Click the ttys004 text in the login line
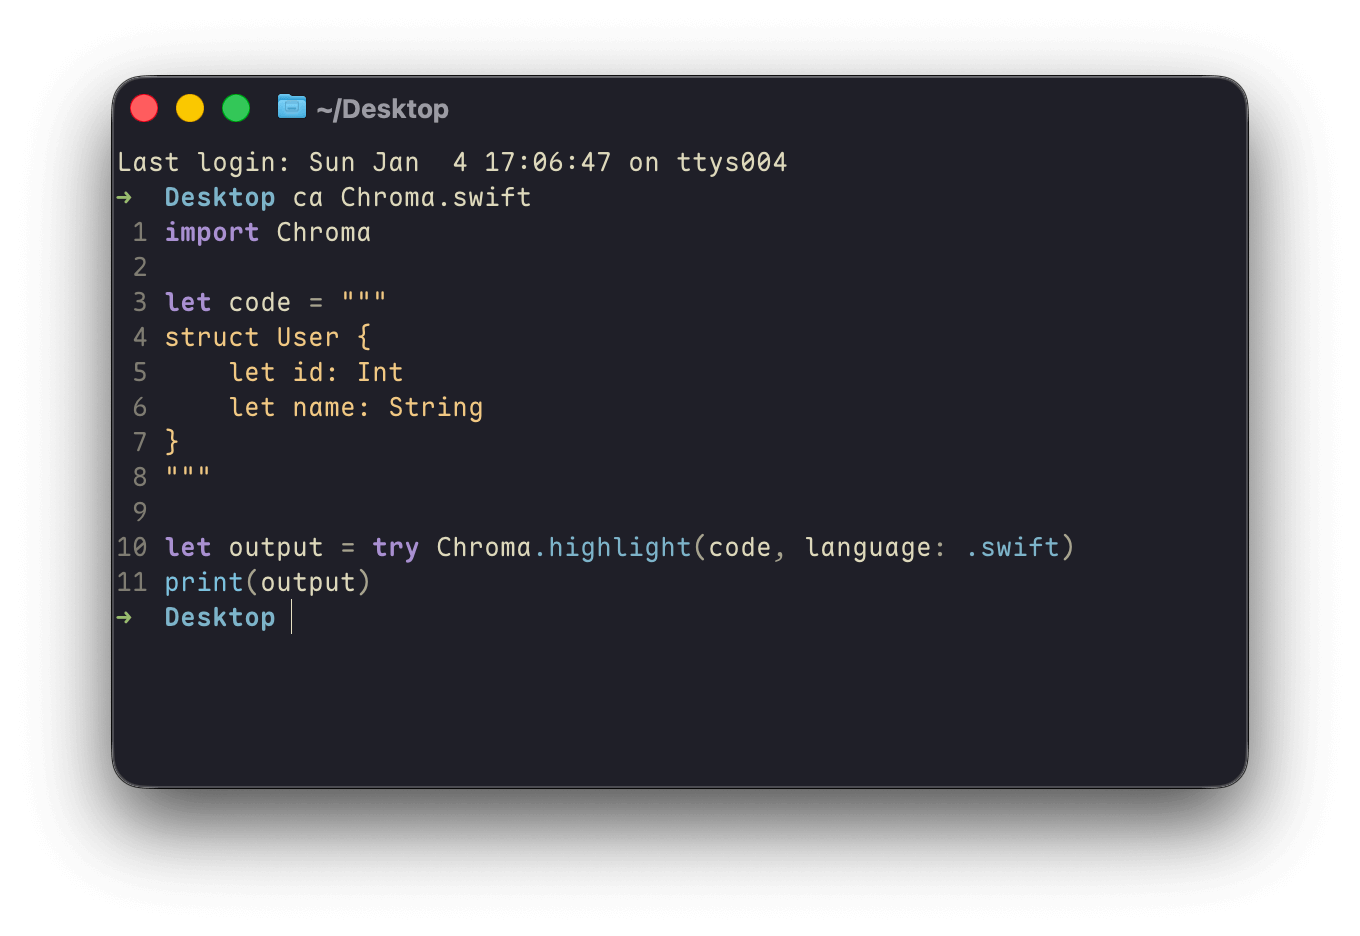Screen dimensions: 1360x936 click(x=732, y=162)
